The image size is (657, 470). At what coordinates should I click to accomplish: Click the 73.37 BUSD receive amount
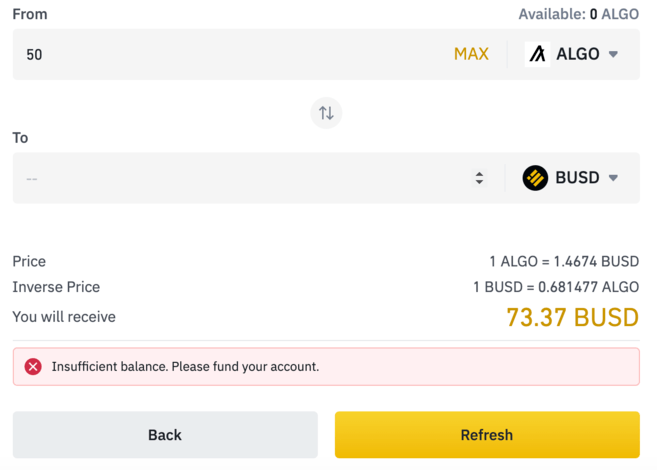(x=572, y=318)
